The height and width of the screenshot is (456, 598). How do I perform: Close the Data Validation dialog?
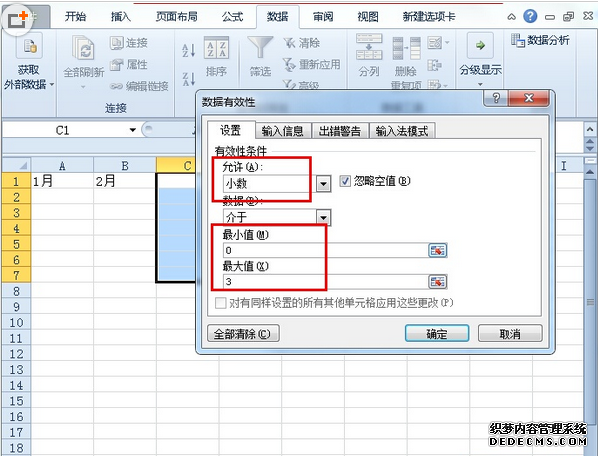click(x=529, y=98)
